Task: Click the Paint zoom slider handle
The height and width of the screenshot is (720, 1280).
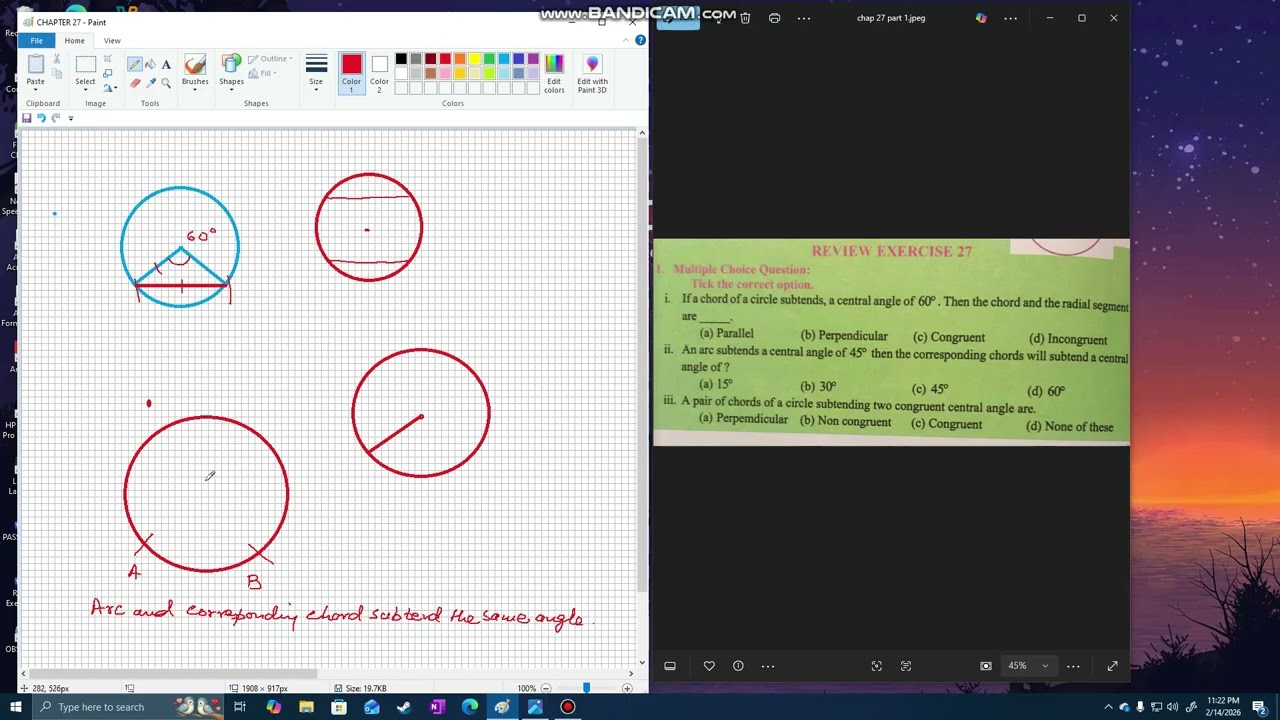Action: pyautogui.click(x=586, y=688)
